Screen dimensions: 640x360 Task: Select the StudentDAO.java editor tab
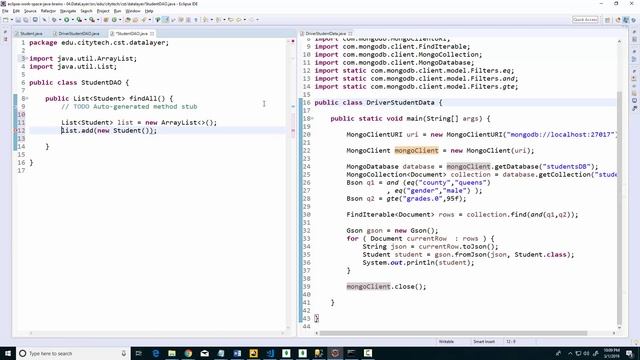(x=131, y=33)
